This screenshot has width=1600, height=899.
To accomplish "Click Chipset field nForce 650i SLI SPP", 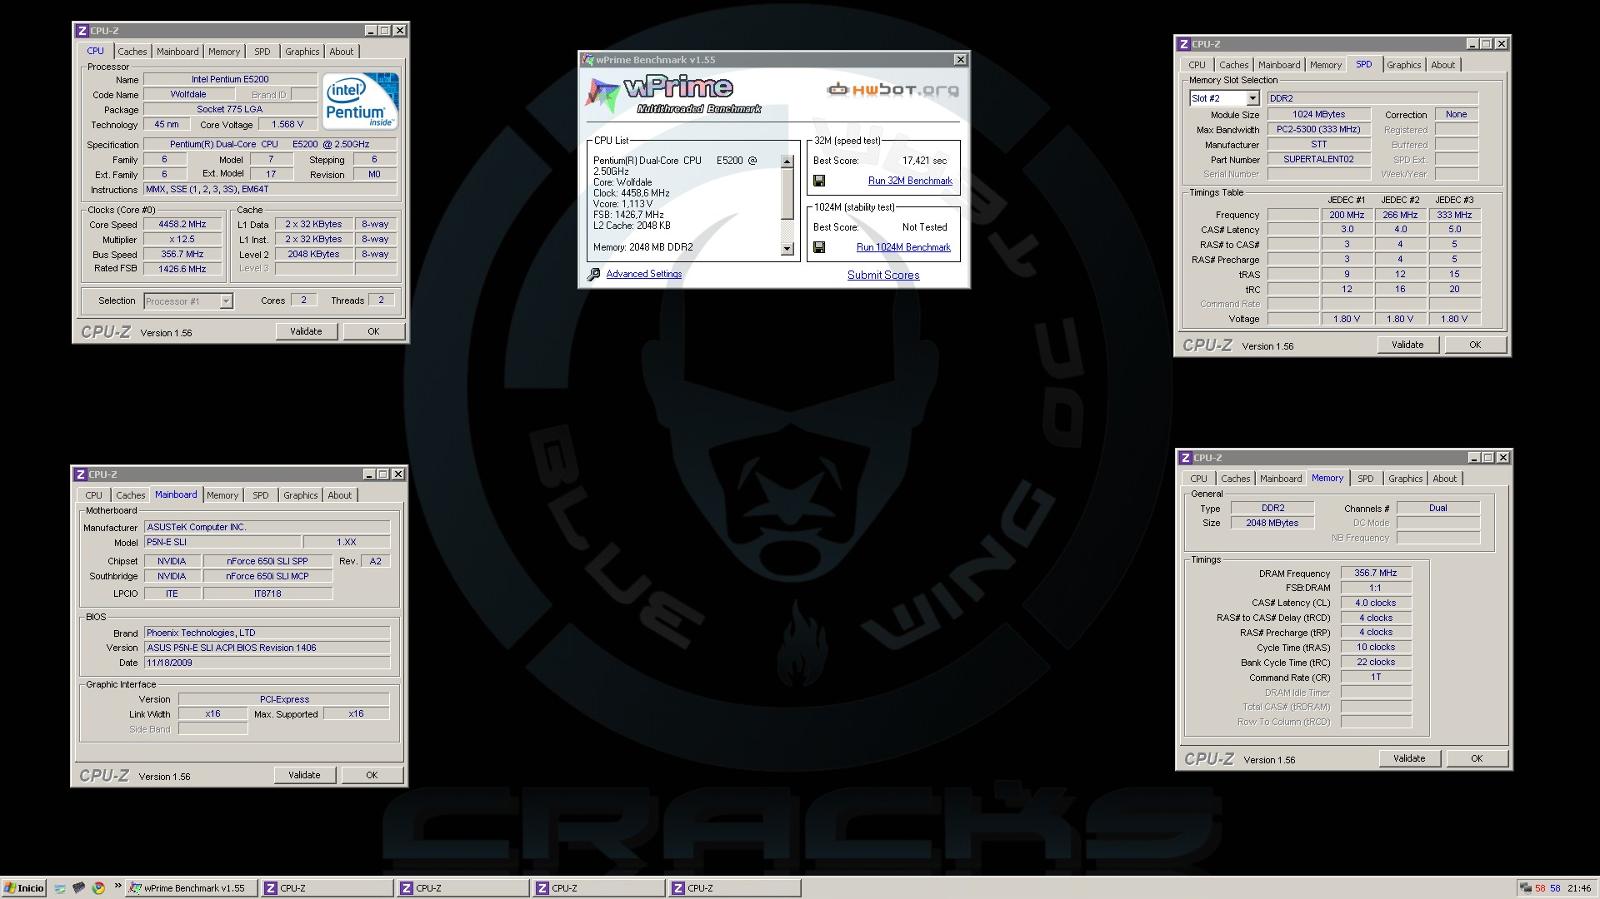I will [x=267, y=561].
